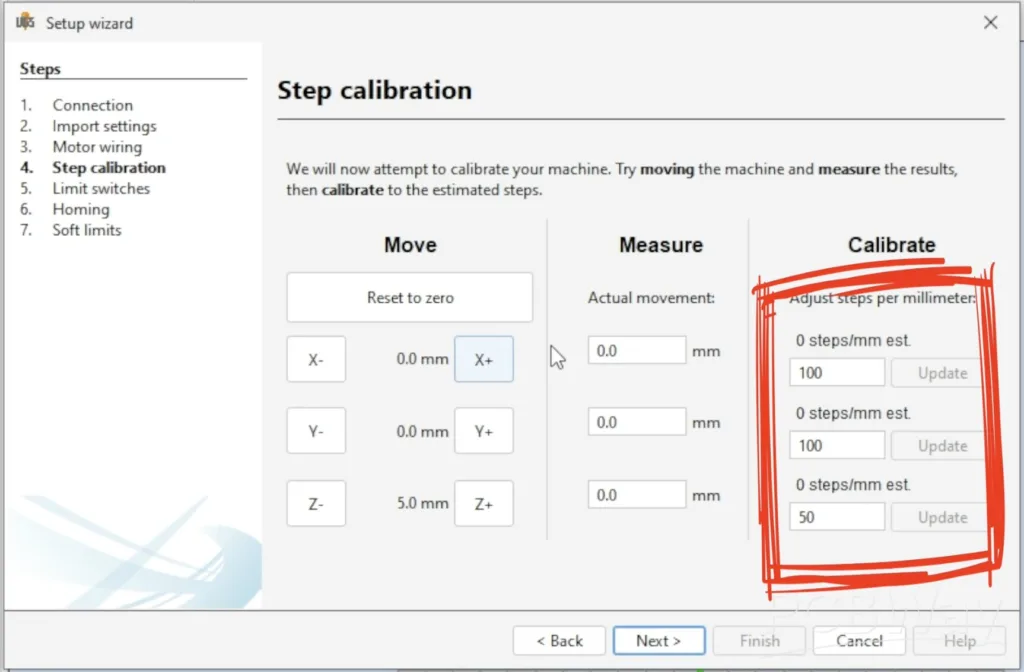Viewport: 1024px width, 672px height.
Task: Click the Y- move button
Action: click(x=316, y=432)
